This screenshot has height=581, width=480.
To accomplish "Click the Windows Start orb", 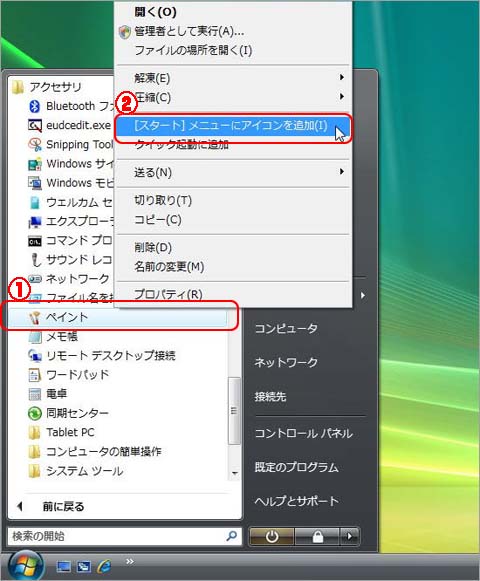I will [25, 566].
